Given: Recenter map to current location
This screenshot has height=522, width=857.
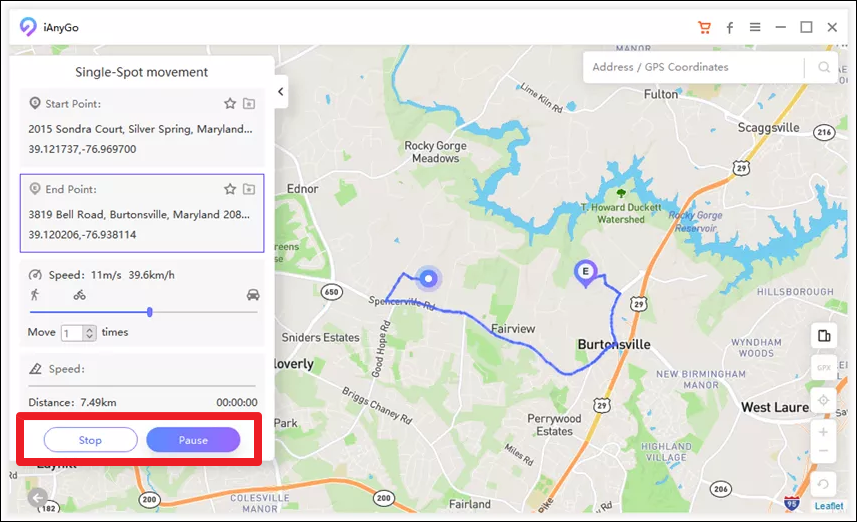Looking at the screenshot, I should 824,401.
